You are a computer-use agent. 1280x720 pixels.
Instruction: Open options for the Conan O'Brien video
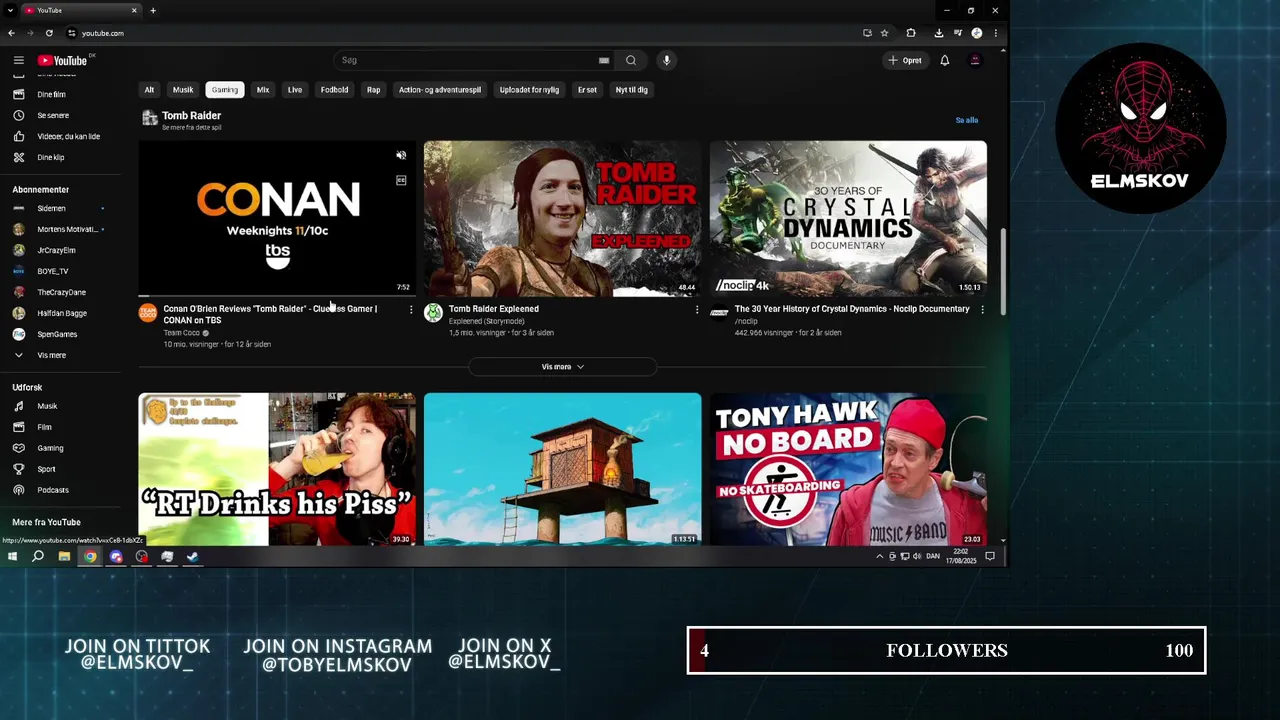click(x=411, y=310)
